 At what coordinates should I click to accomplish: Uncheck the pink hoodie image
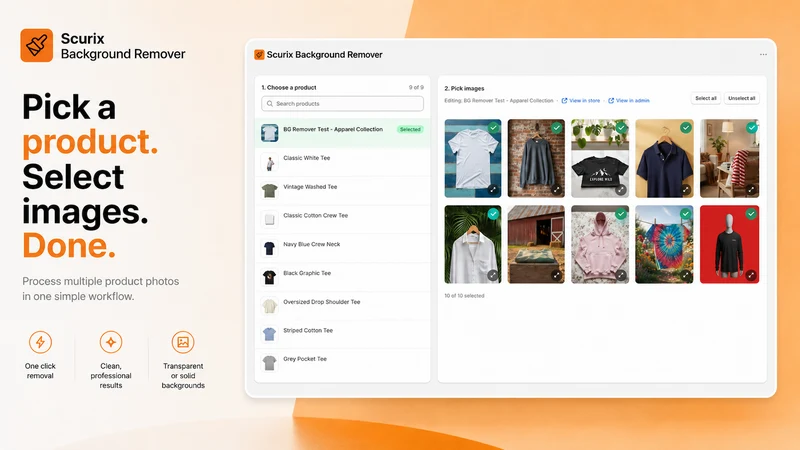621,214
